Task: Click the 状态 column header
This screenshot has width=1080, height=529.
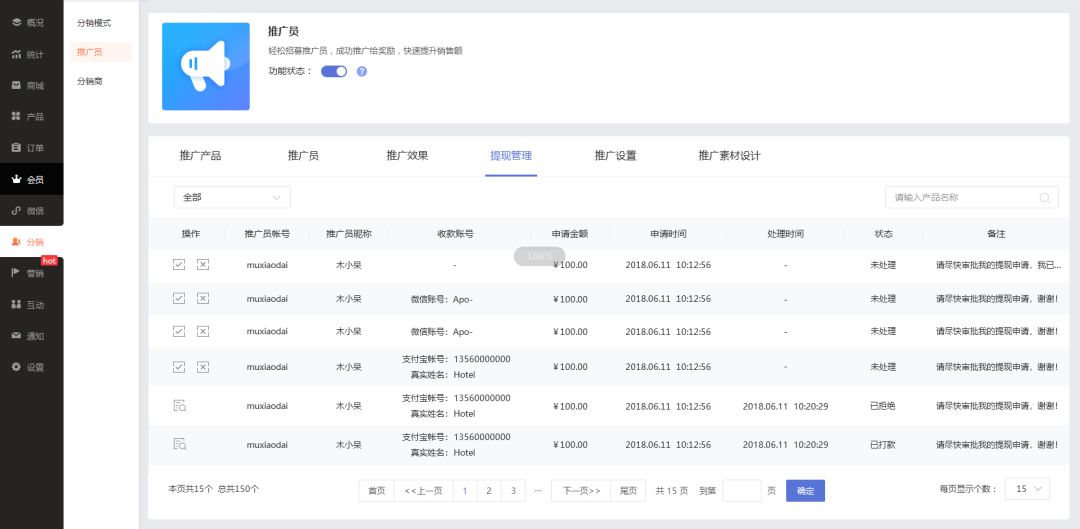Action: click(x=883, y=234)
